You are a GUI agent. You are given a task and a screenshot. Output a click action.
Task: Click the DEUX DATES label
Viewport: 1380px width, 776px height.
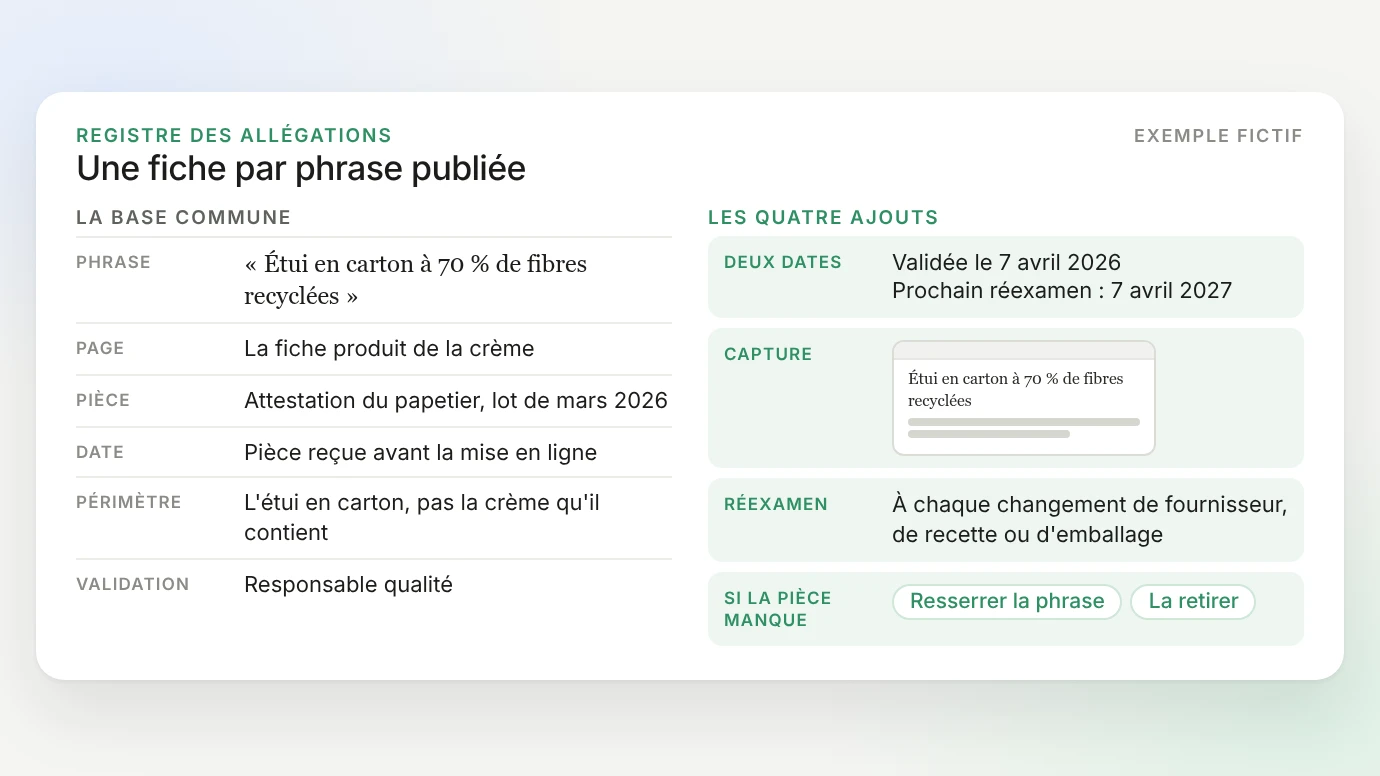(x=783, y=263)
